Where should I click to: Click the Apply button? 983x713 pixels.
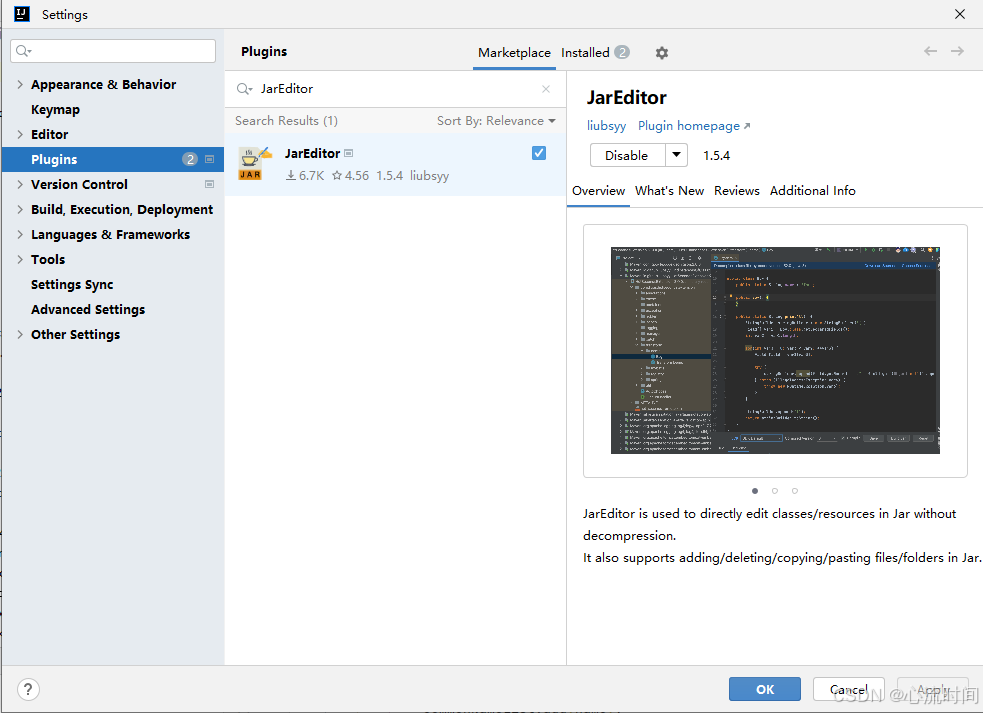933,689
